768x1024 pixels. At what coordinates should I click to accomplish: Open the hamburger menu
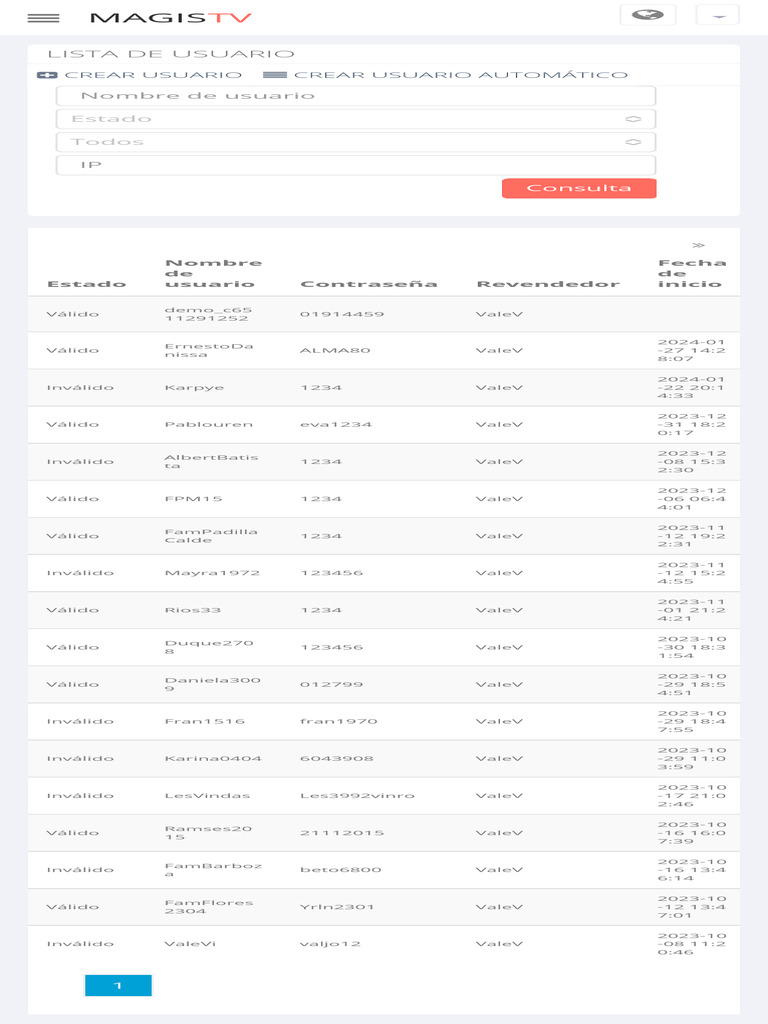43,18
